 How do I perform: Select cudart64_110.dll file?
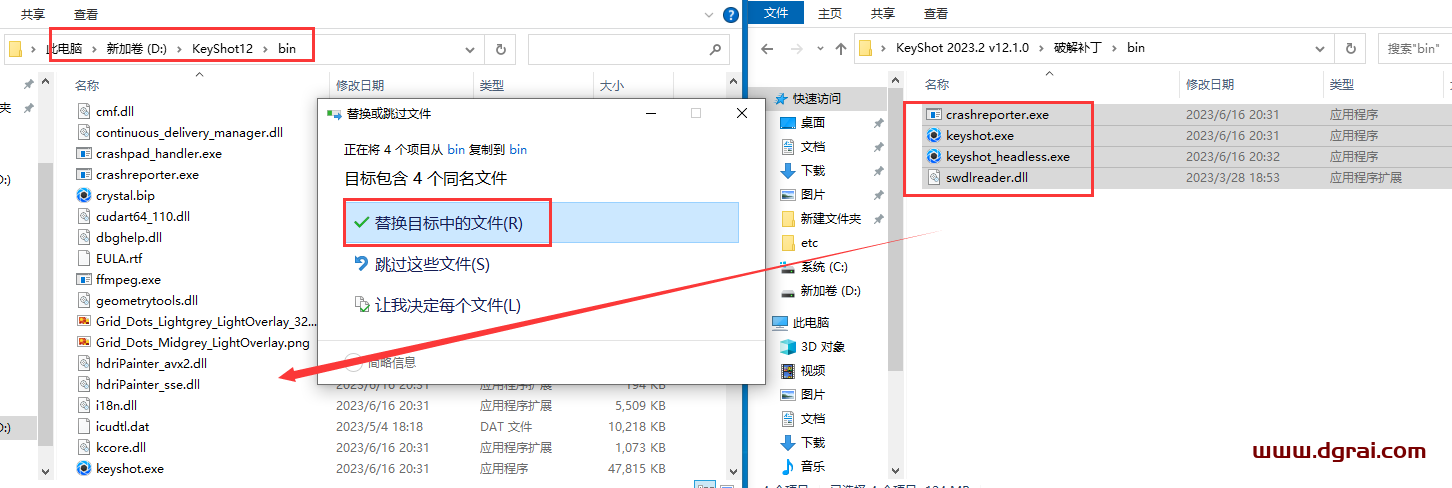[x=143, y=216]
